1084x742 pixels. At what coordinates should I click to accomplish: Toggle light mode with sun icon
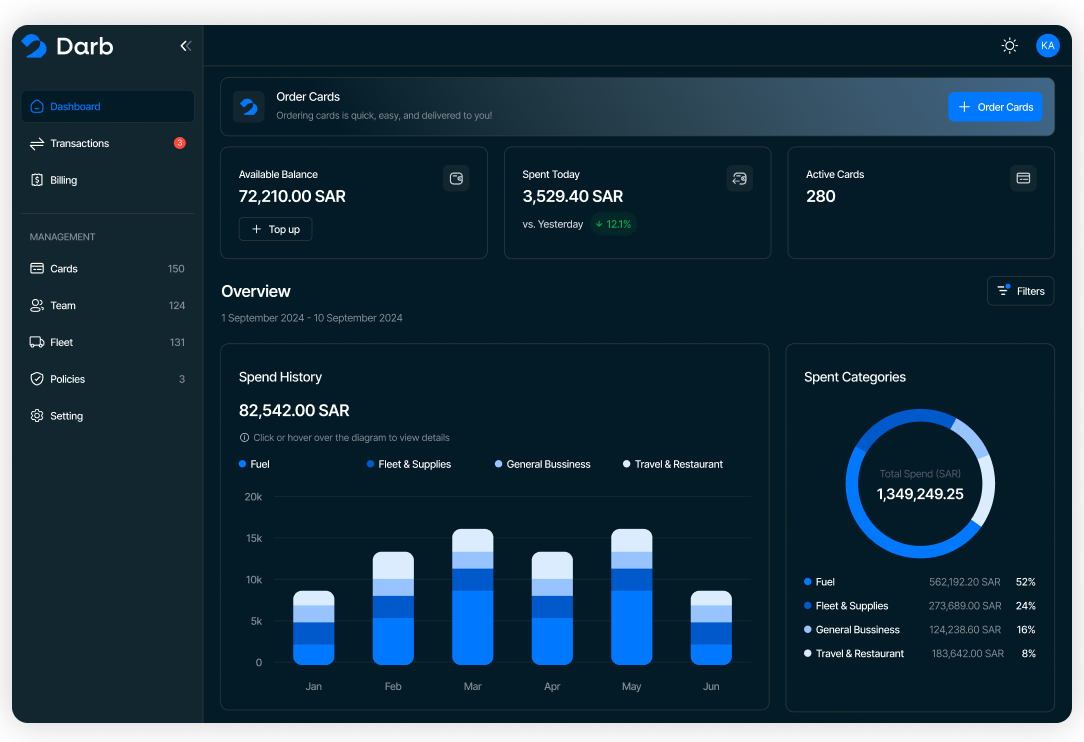point(1010,46)
